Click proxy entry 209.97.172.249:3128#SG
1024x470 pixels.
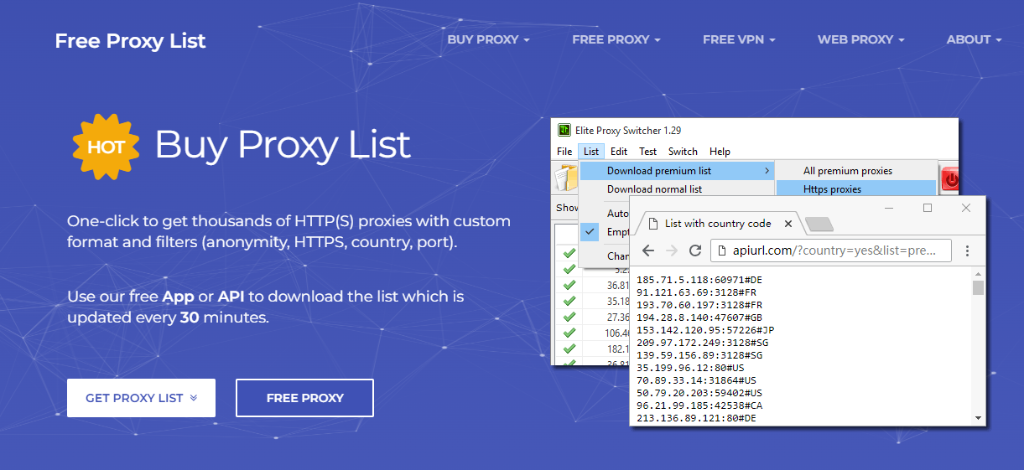tap(702, 343)
